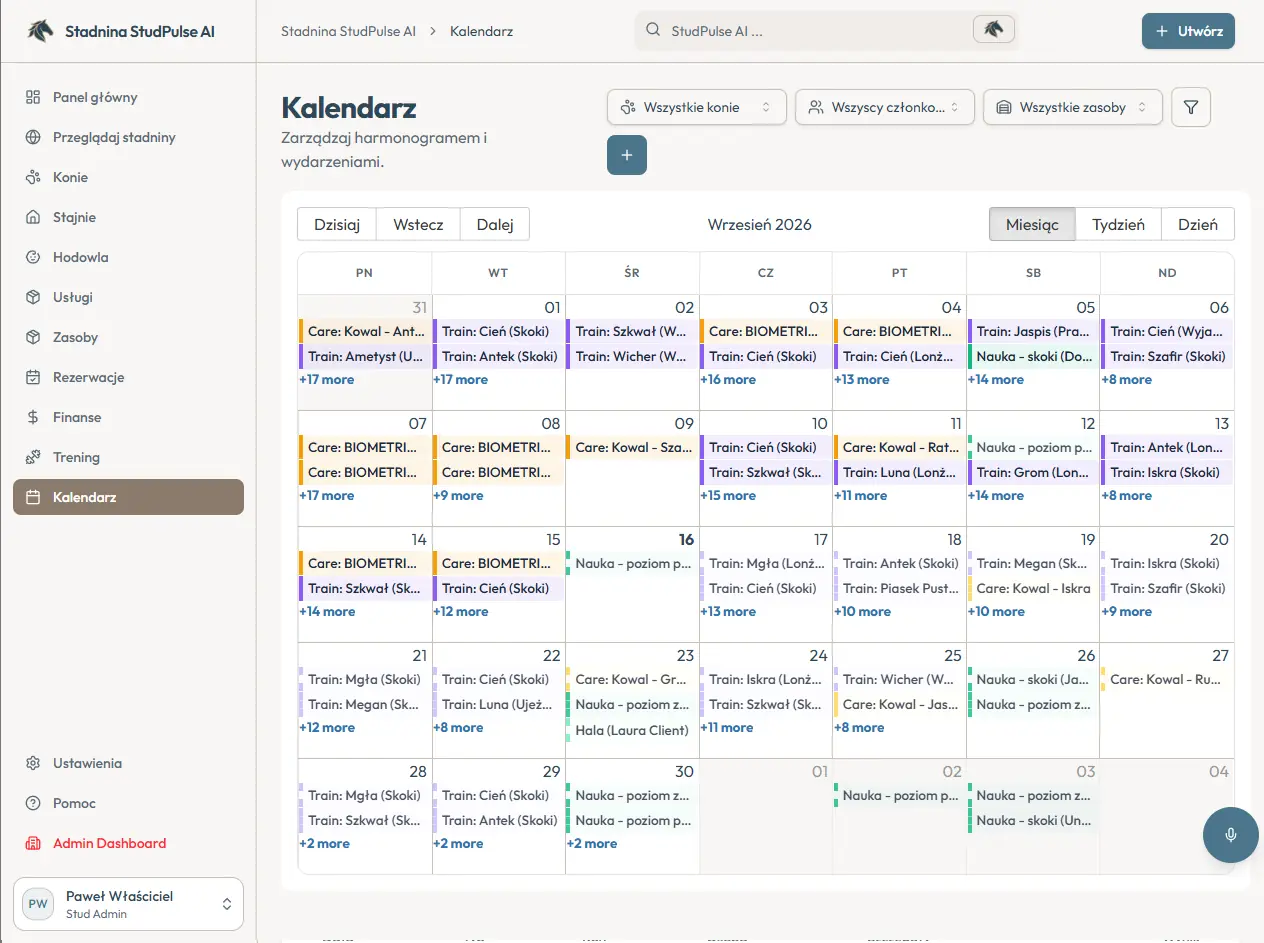Go back with the Wstecz button

pos(418,224)
